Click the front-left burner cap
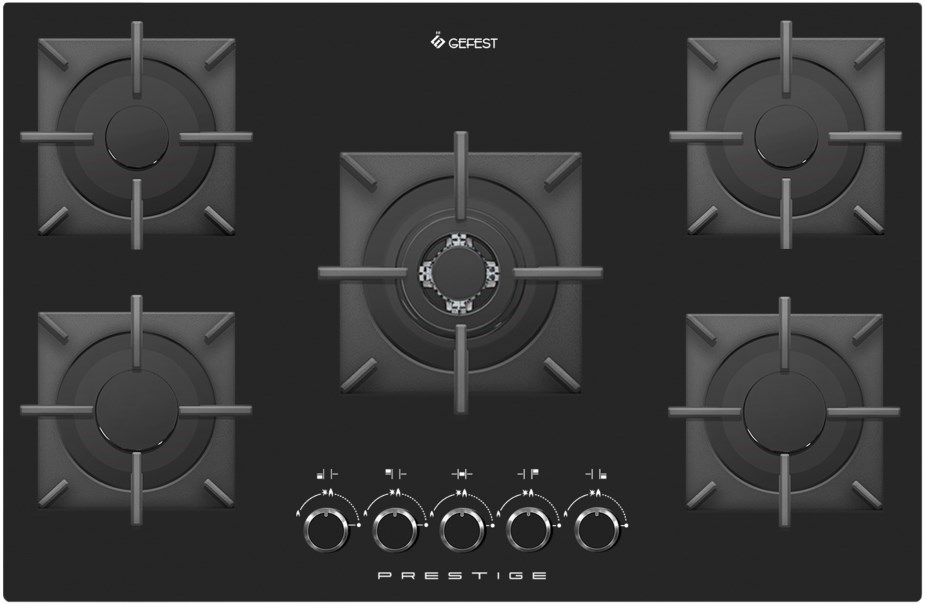 tap(137, 411)
